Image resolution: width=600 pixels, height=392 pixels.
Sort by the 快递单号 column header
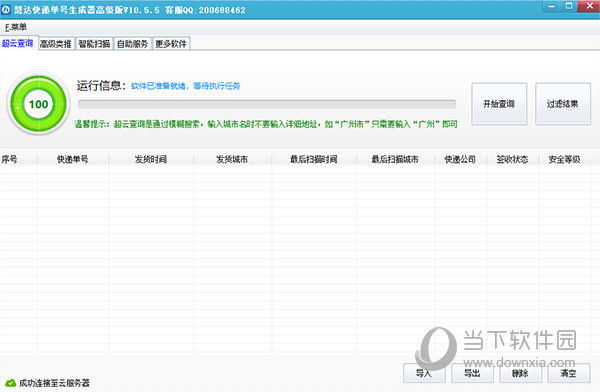[x=73, y=159]
